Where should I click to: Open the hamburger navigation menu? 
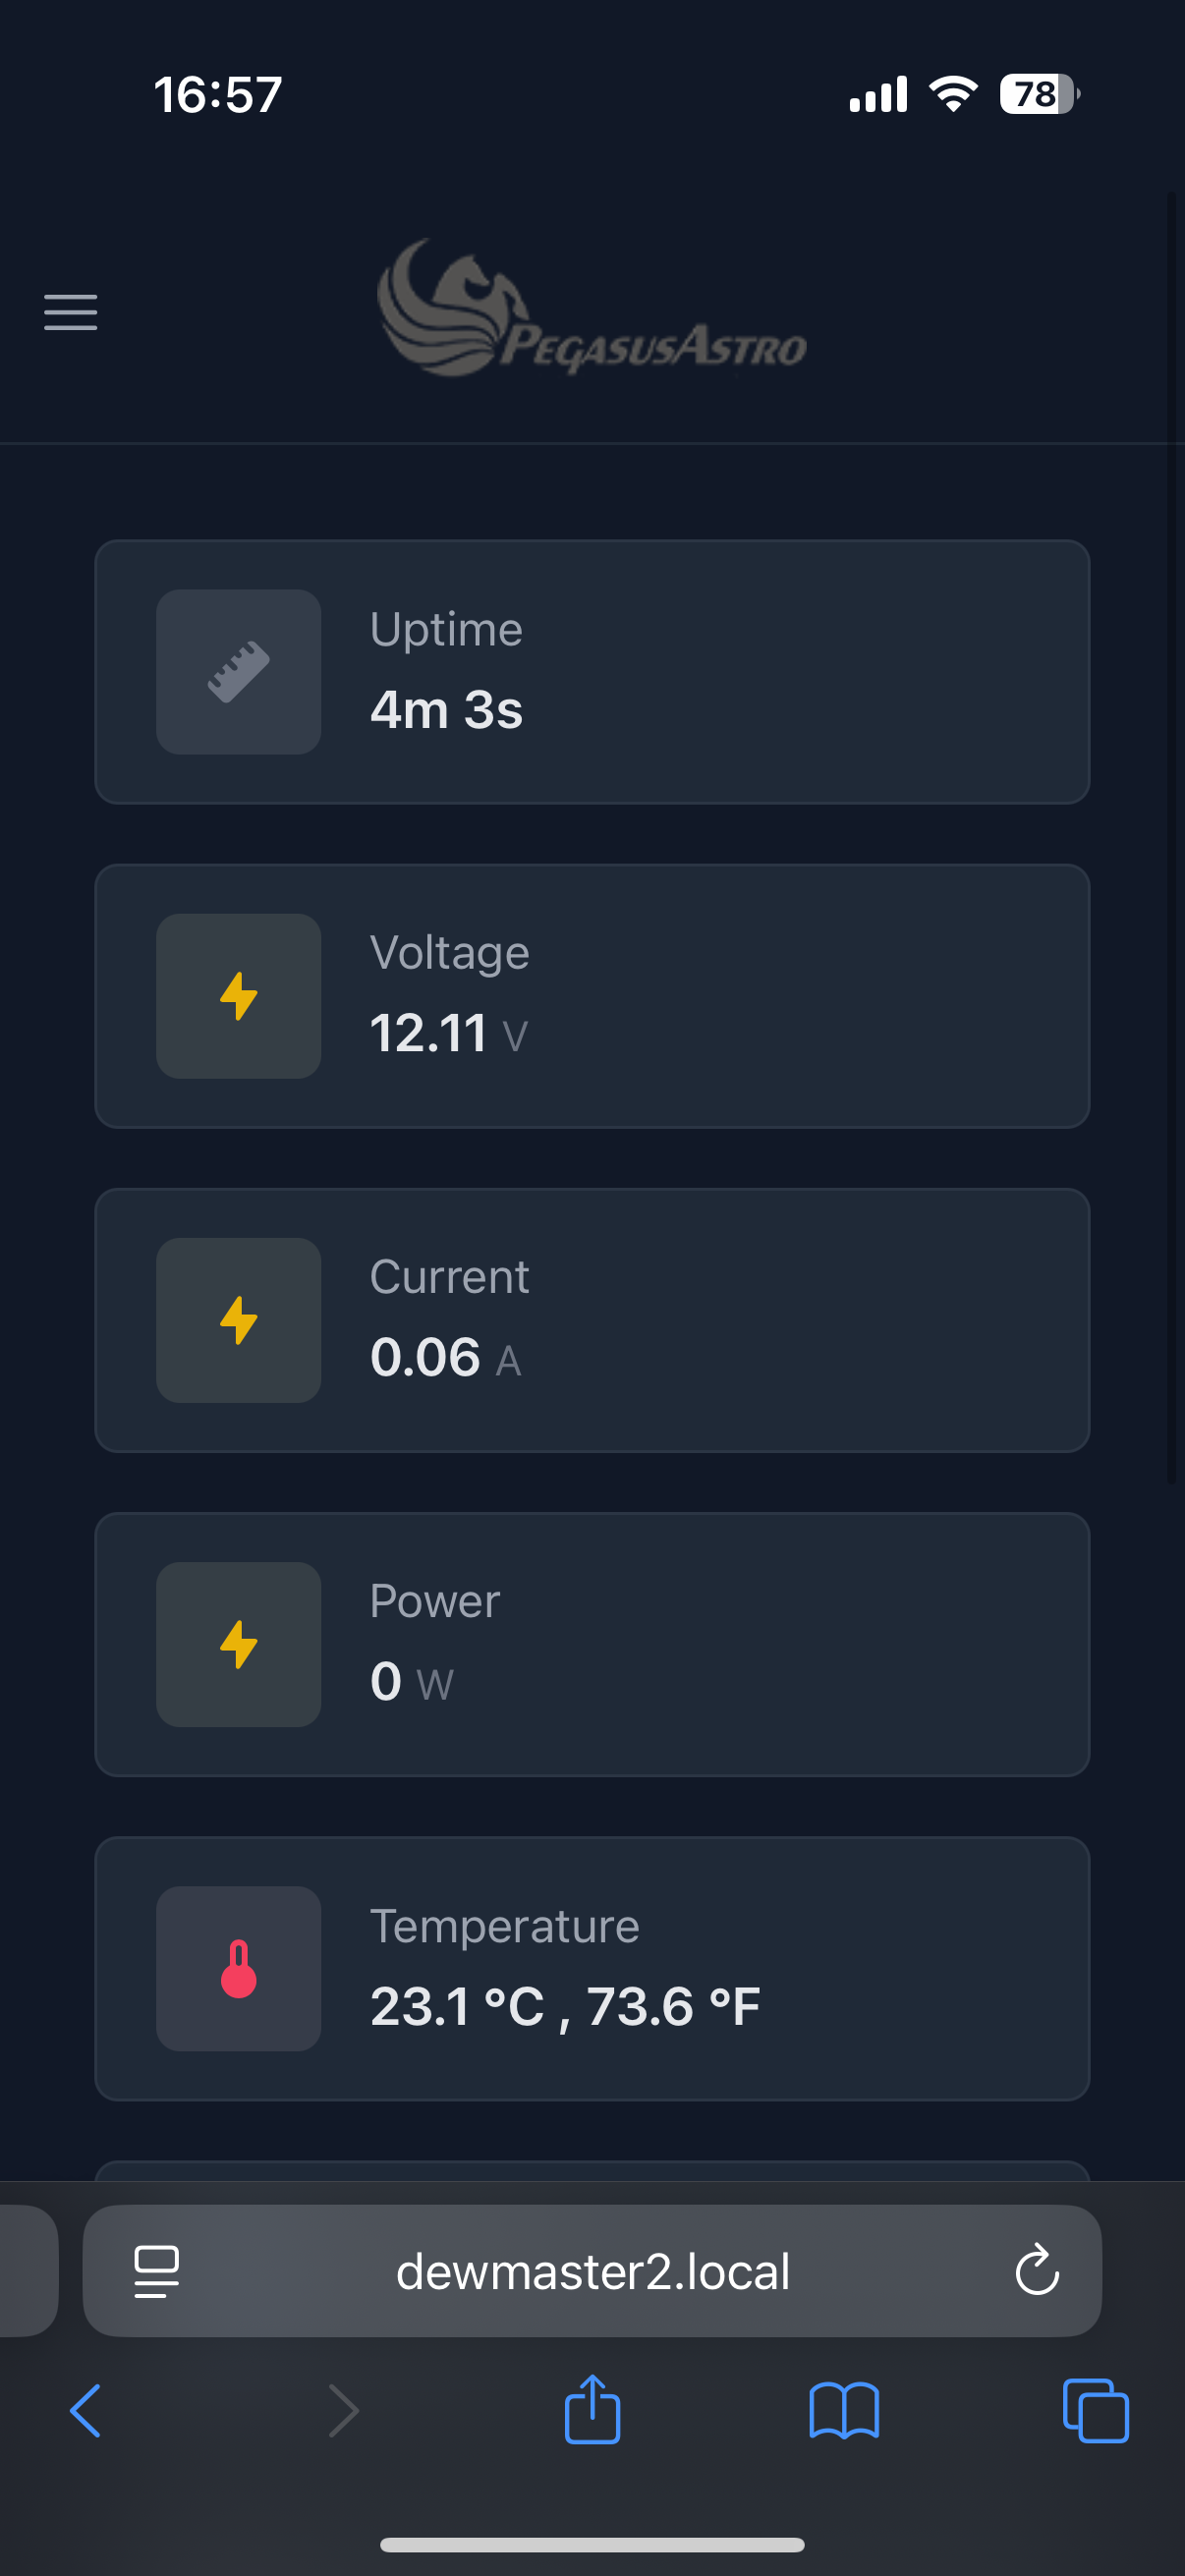coord(71,312)
